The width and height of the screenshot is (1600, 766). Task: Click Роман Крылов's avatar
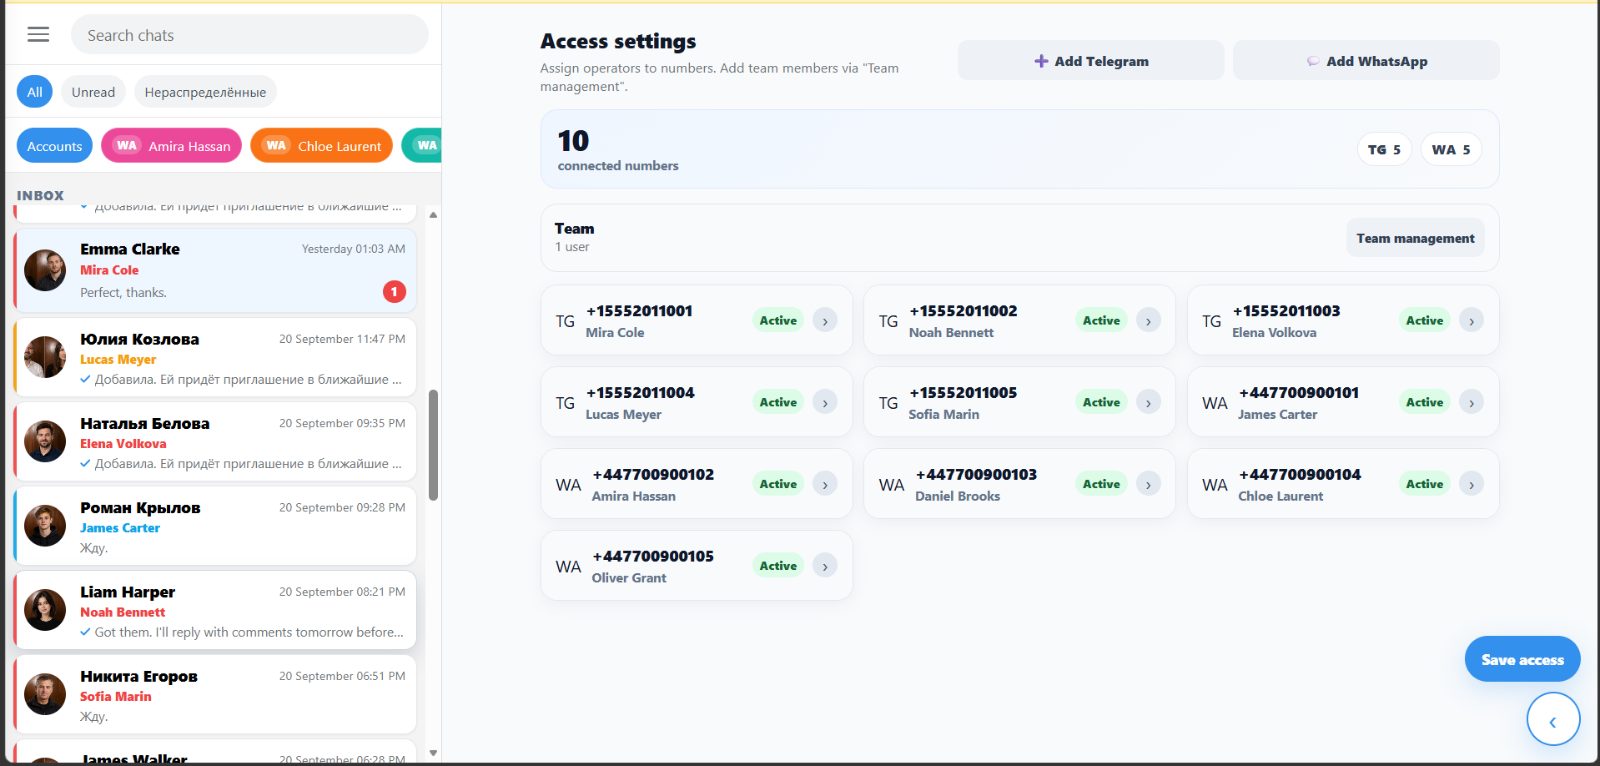(45, 526)
